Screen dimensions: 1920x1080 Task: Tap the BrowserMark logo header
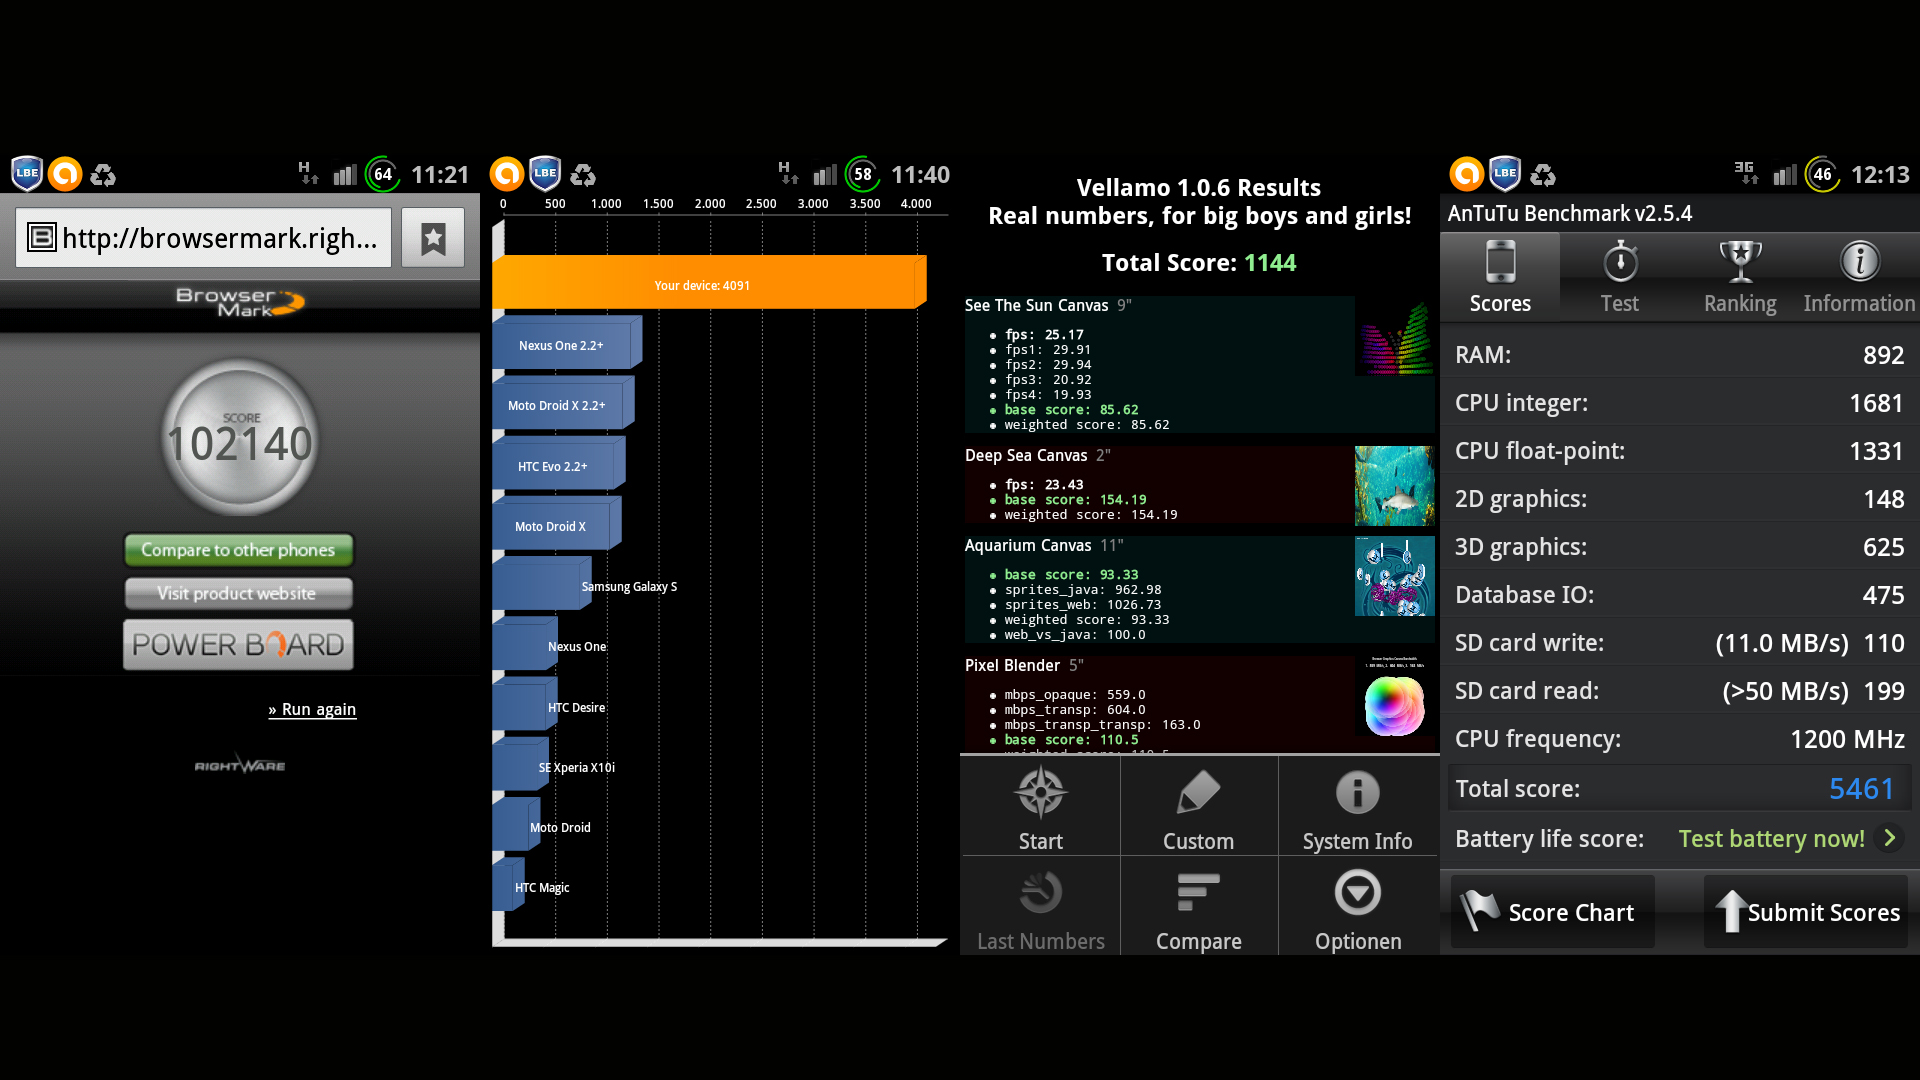tap(240, 302)
